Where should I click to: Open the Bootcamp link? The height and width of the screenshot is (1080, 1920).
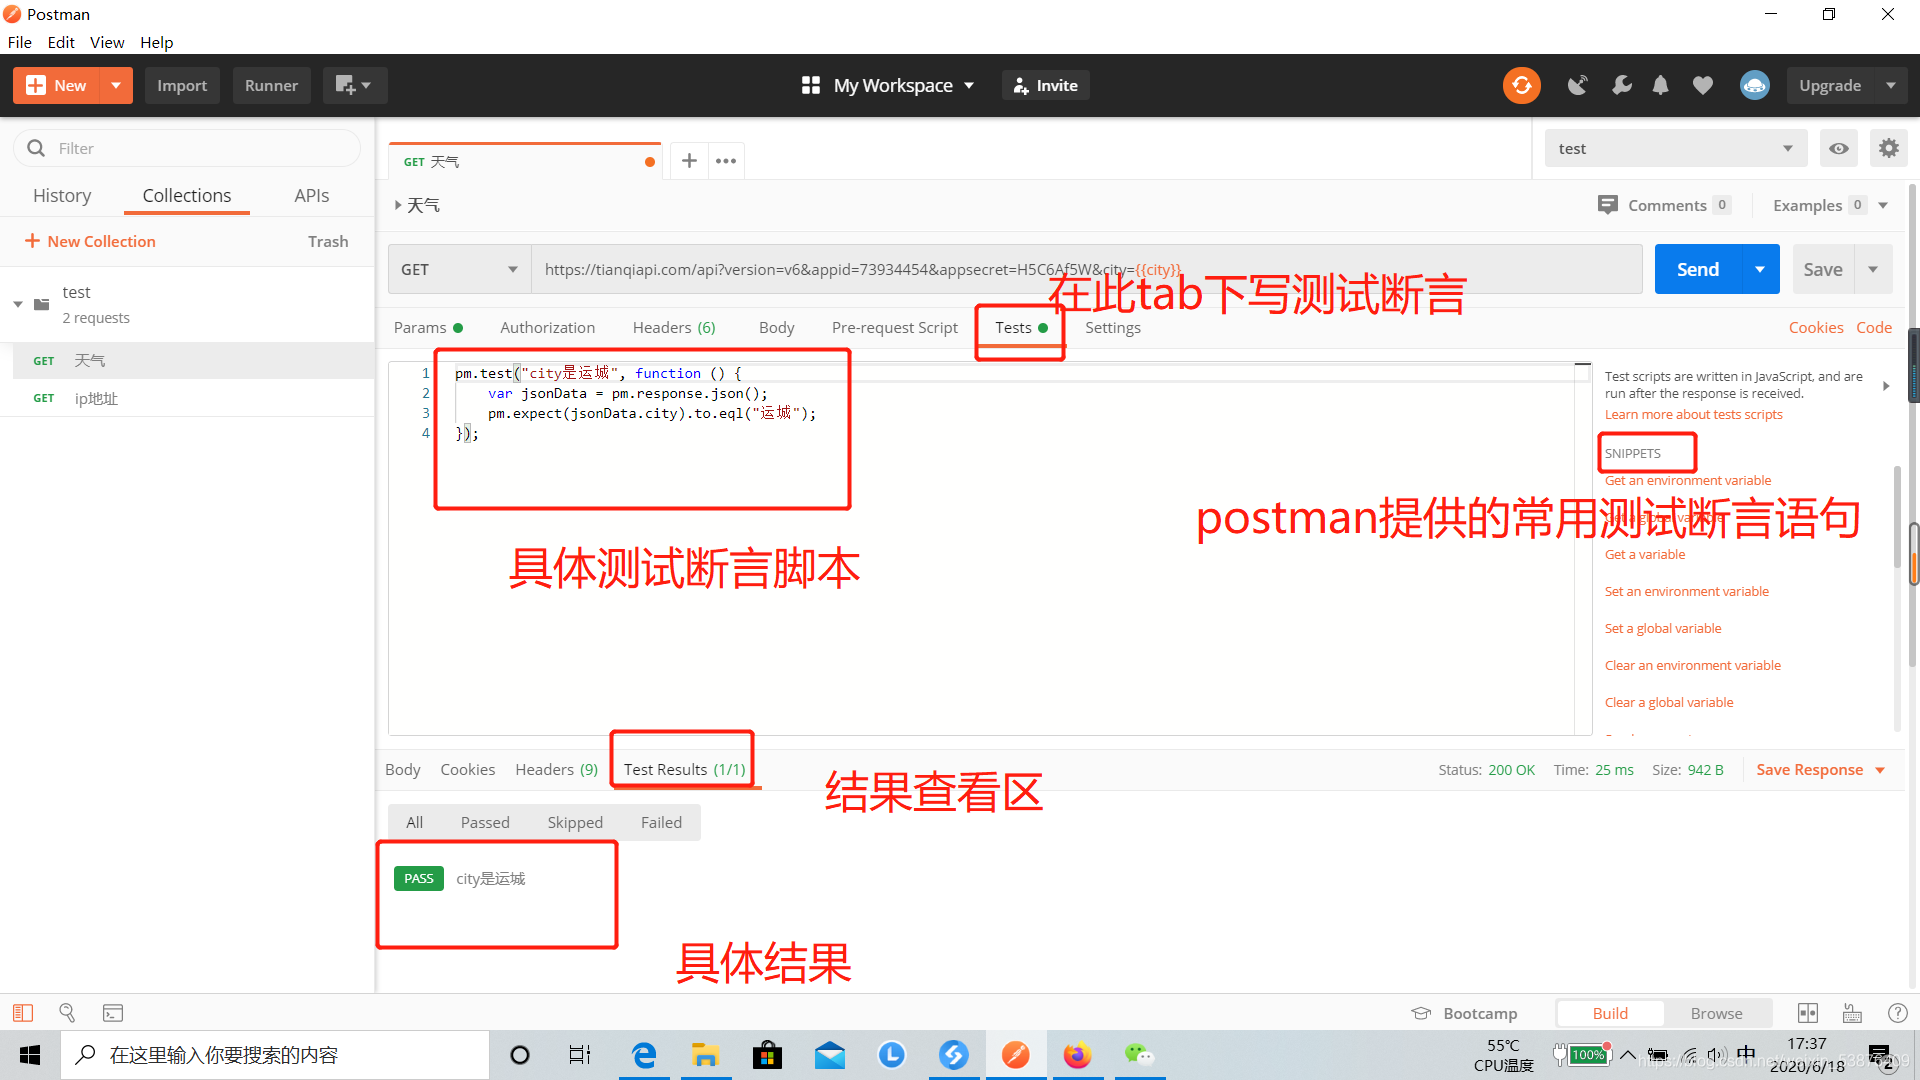[1464, 1013]
